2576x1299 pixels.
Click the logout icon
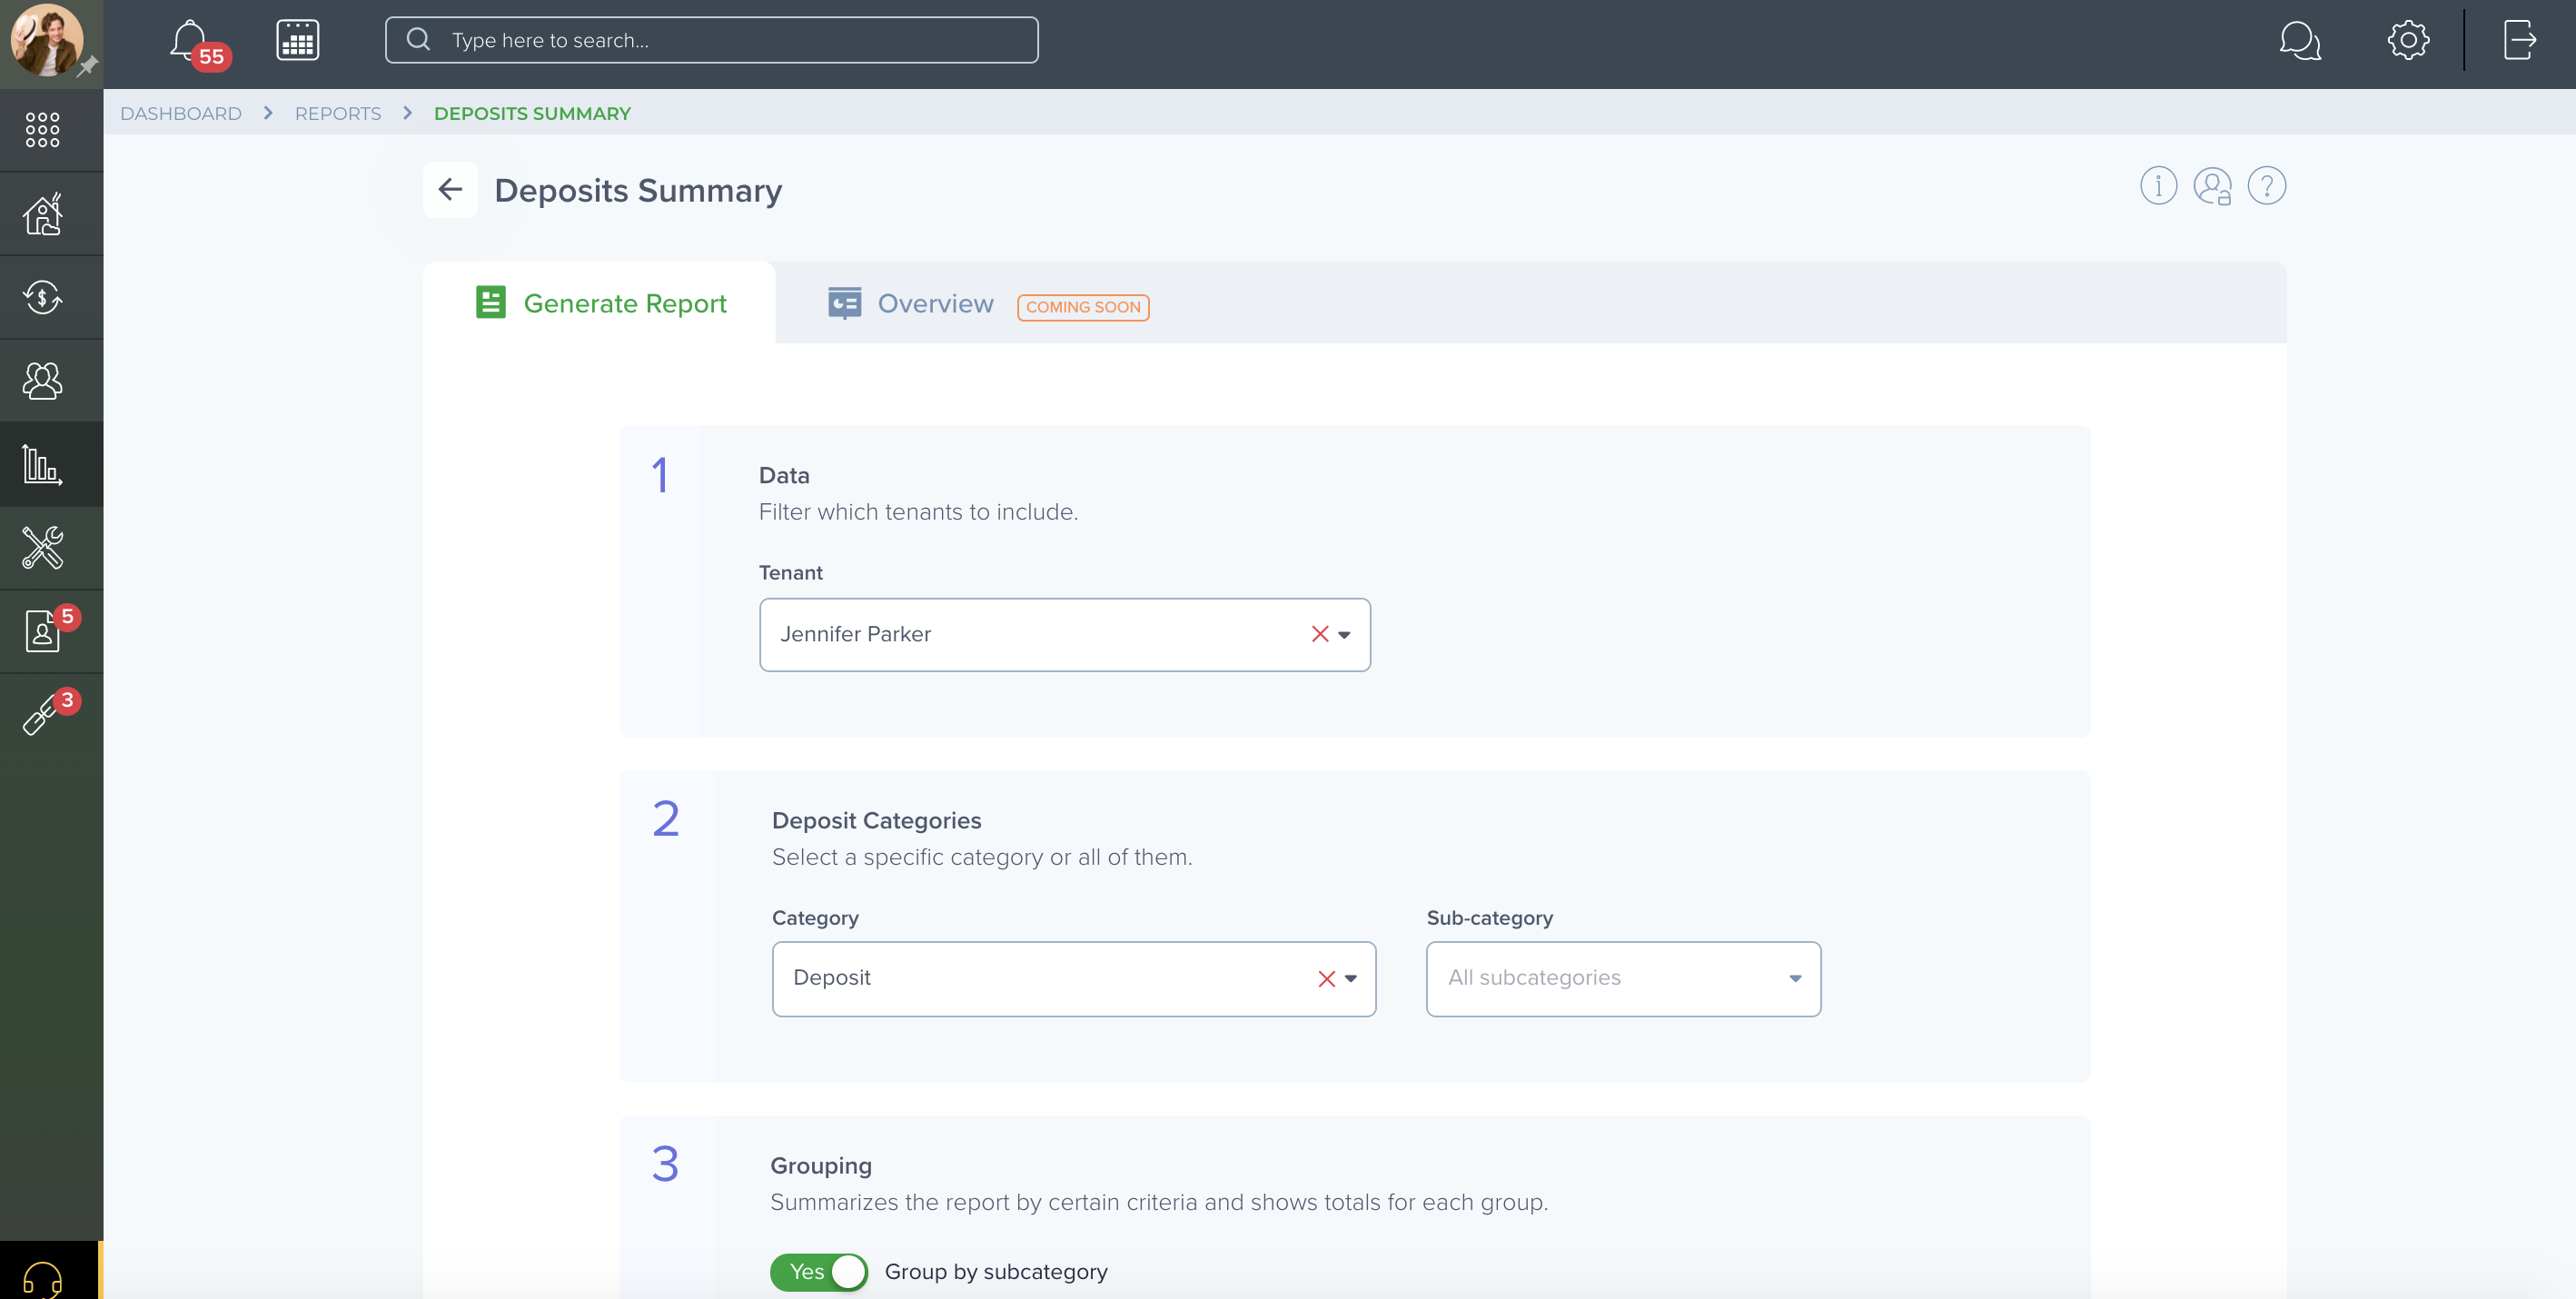(x=2519, y=40)
